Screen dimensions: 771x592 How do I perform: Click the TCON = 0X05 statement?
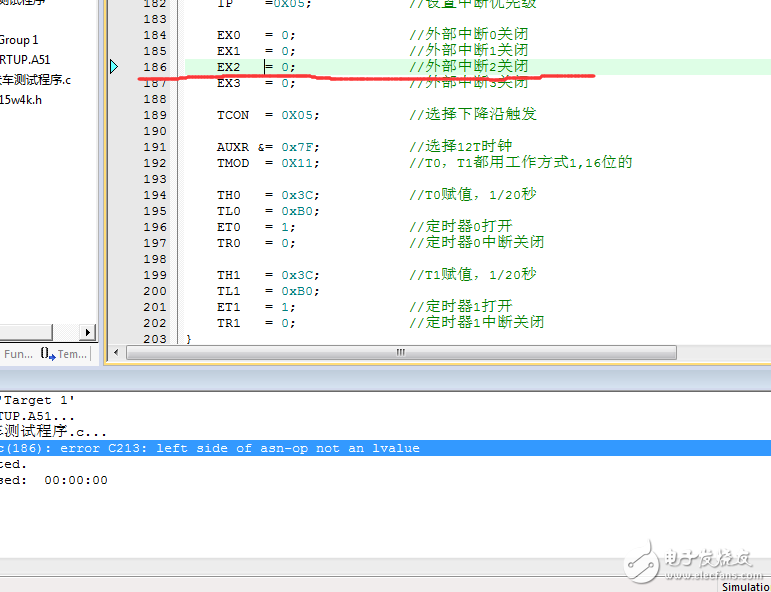click(x=268, y=115)
